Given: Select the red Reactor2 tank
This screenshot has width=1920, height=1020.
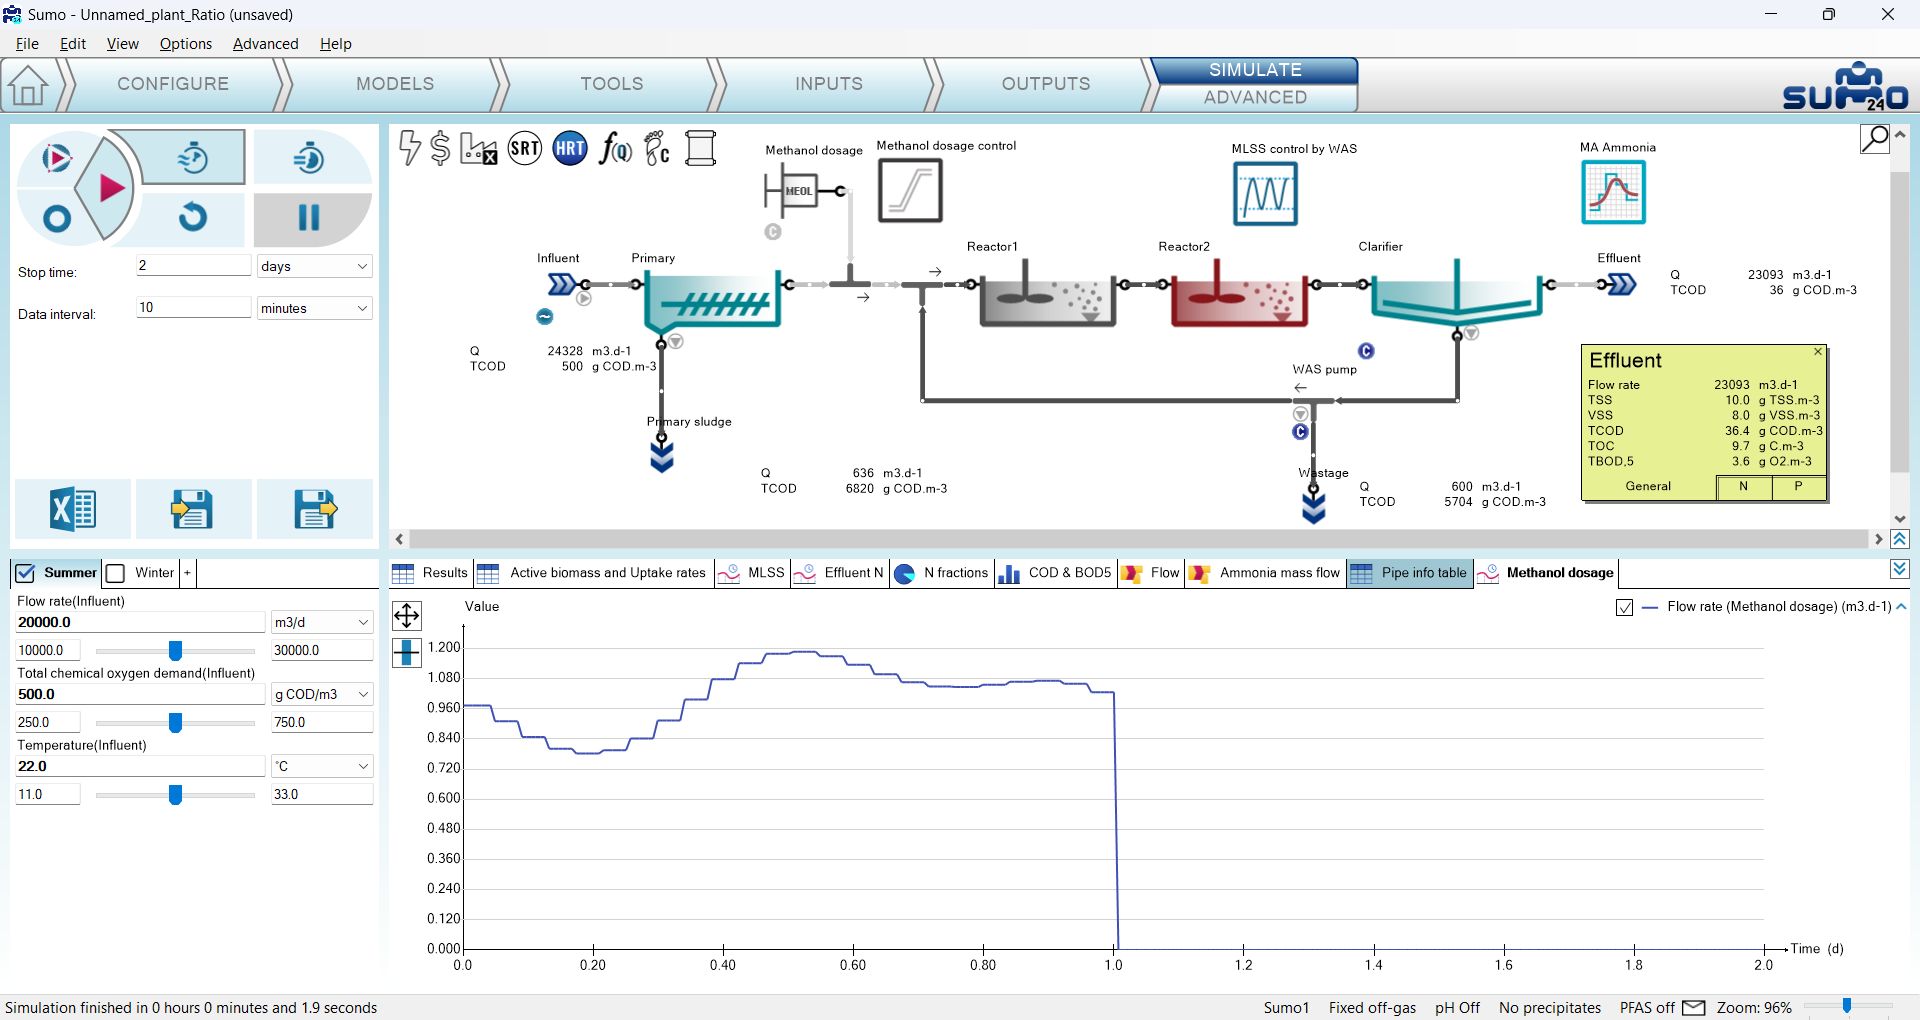Looking at the screenshot, I should (1239, 295).
